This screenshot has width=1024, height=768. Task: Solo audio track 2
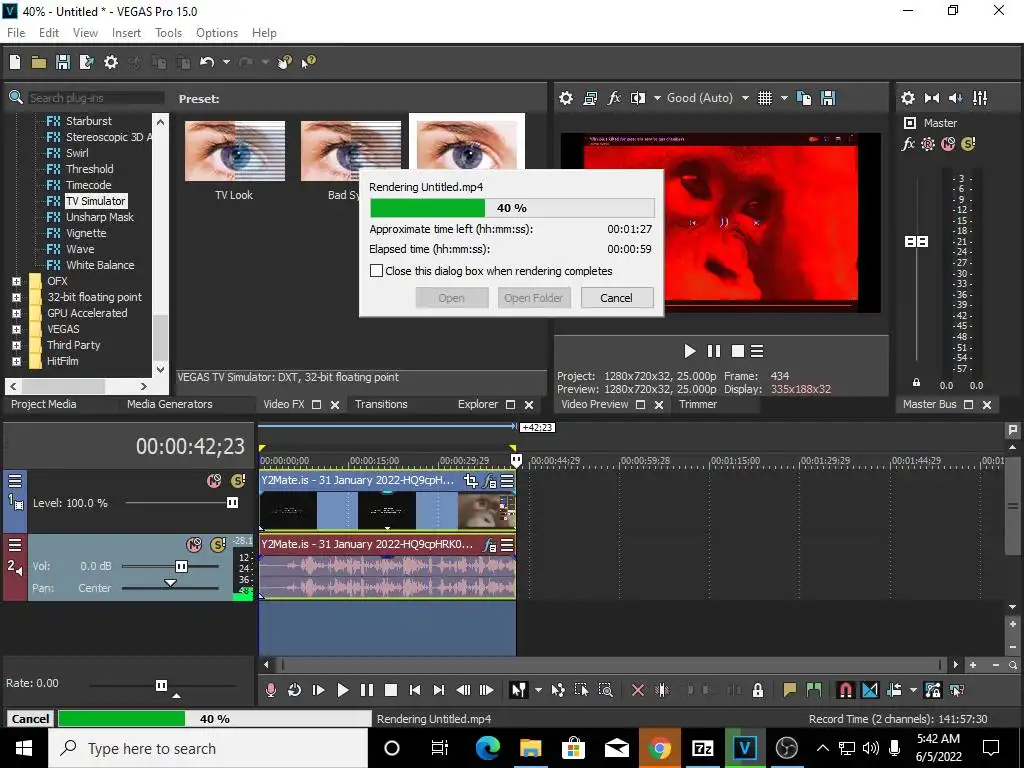click(218, 544)
